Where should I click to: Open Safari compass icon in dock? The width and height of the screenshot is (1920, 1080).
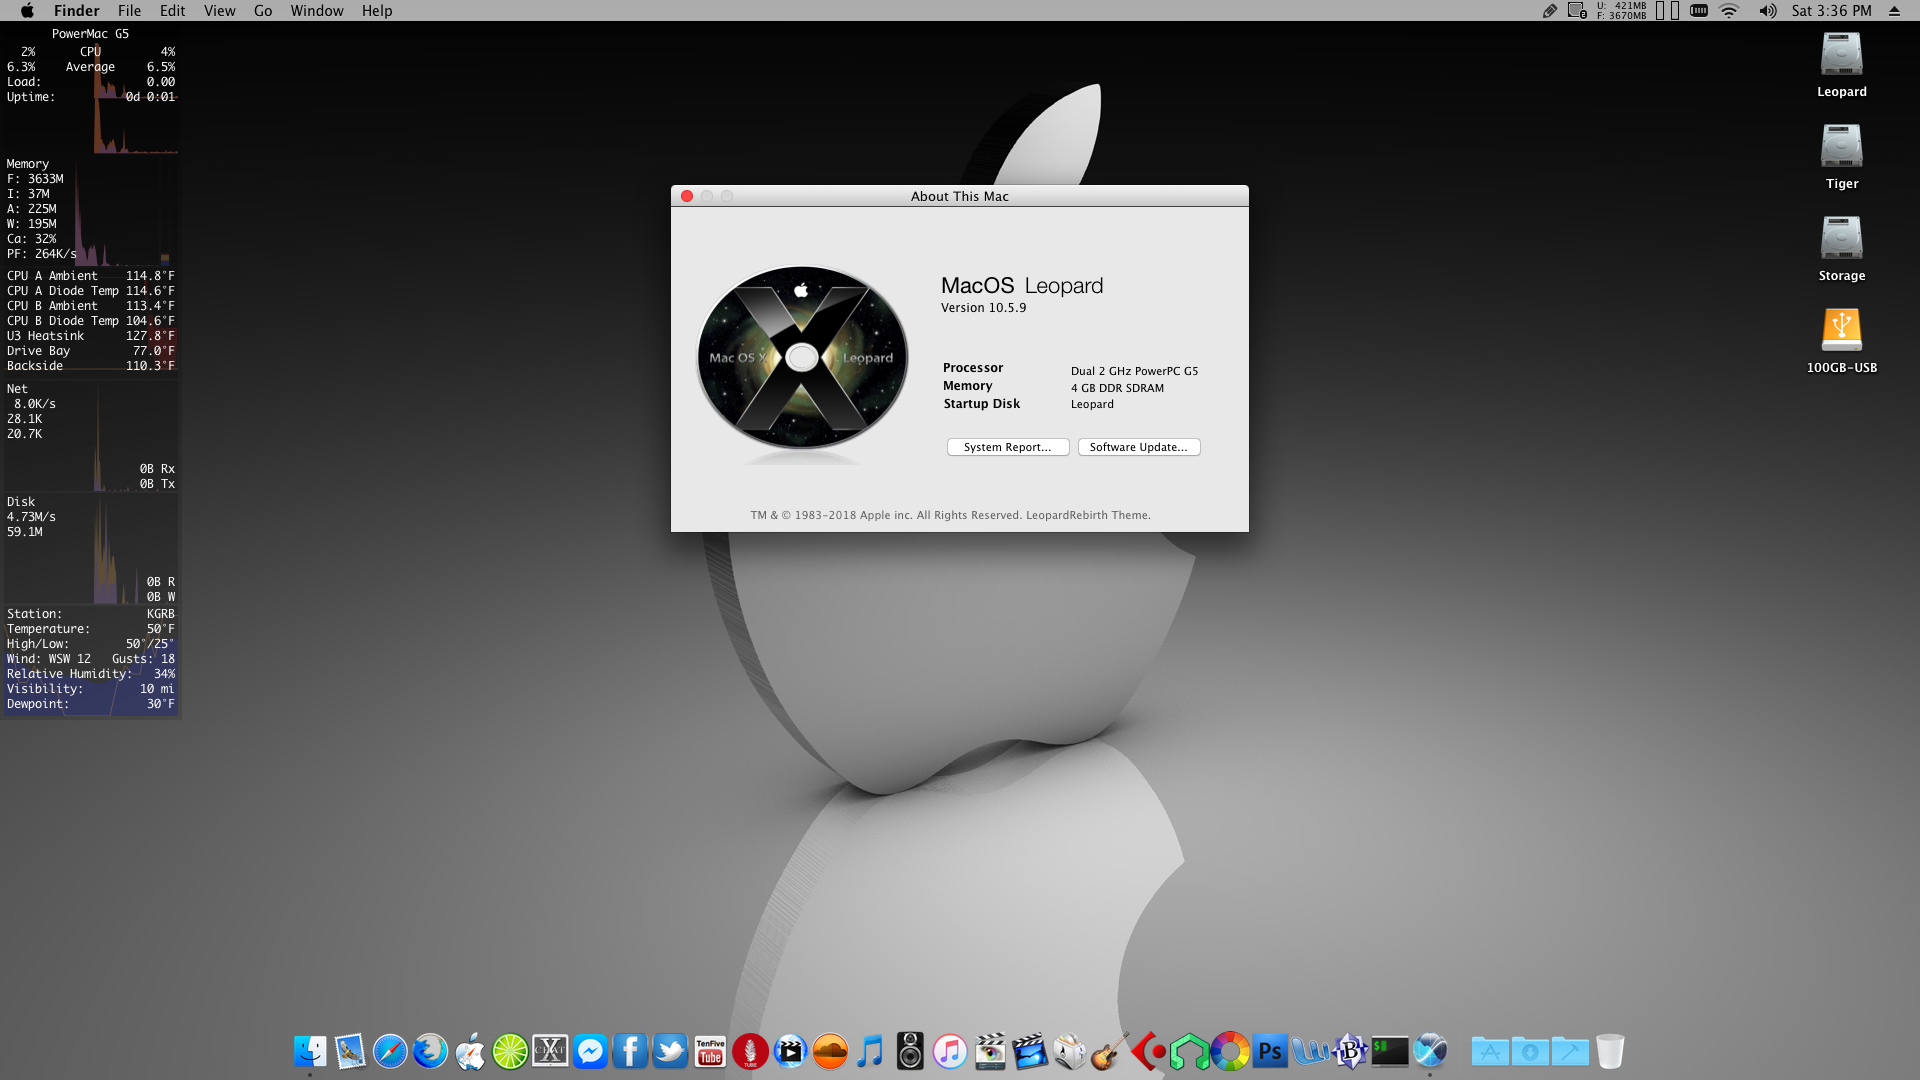click(x=390, y=1051)
